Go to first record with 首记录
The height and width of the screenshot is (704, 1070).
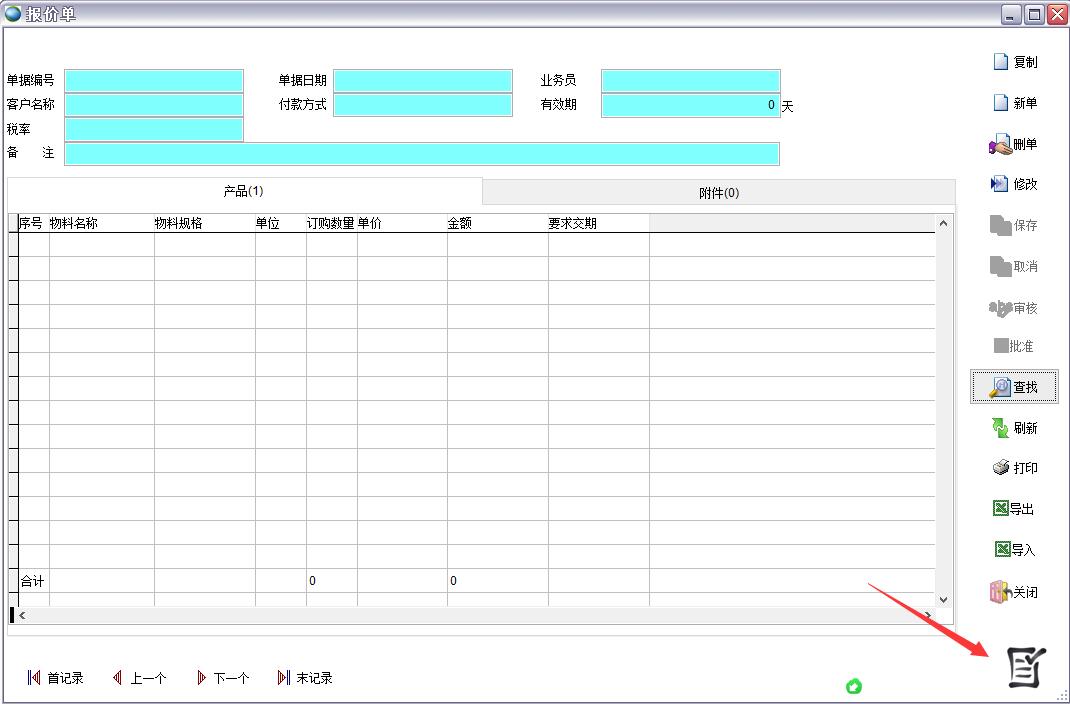(x=55, y=678)
